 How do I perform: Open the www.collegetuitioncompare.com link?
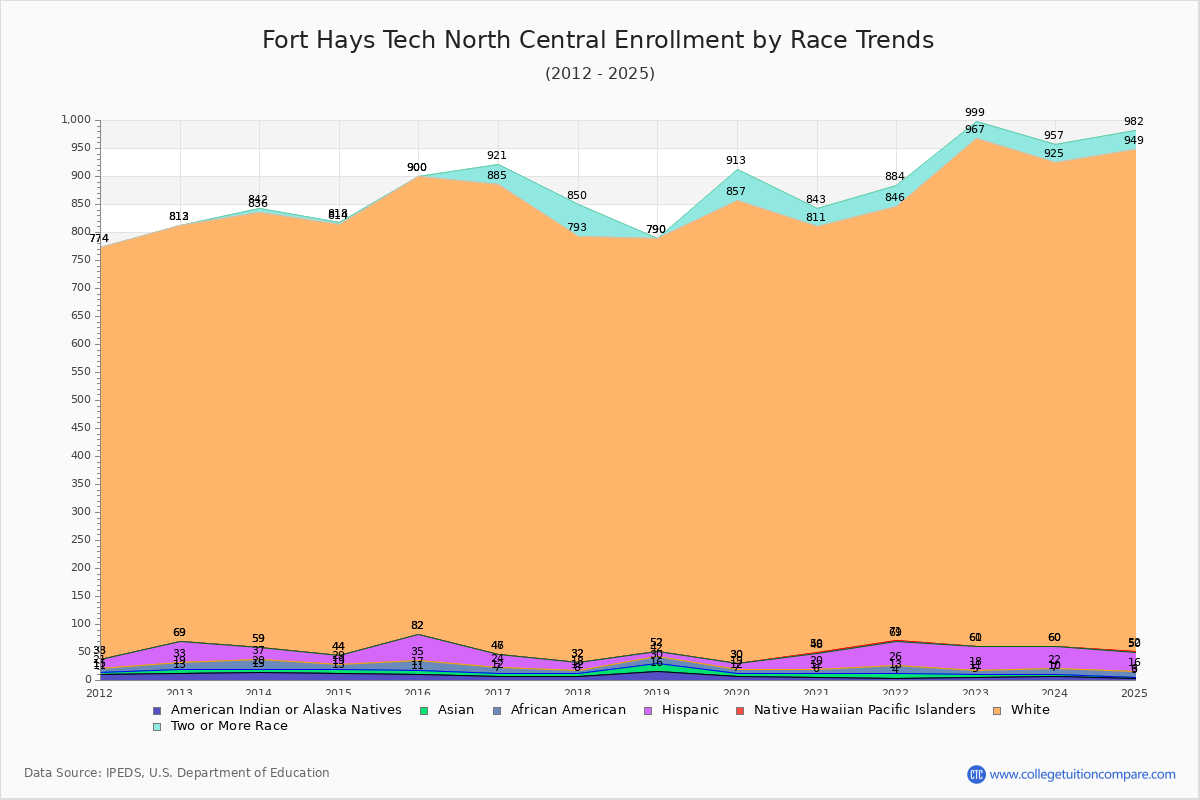[x=1083, y=774]
